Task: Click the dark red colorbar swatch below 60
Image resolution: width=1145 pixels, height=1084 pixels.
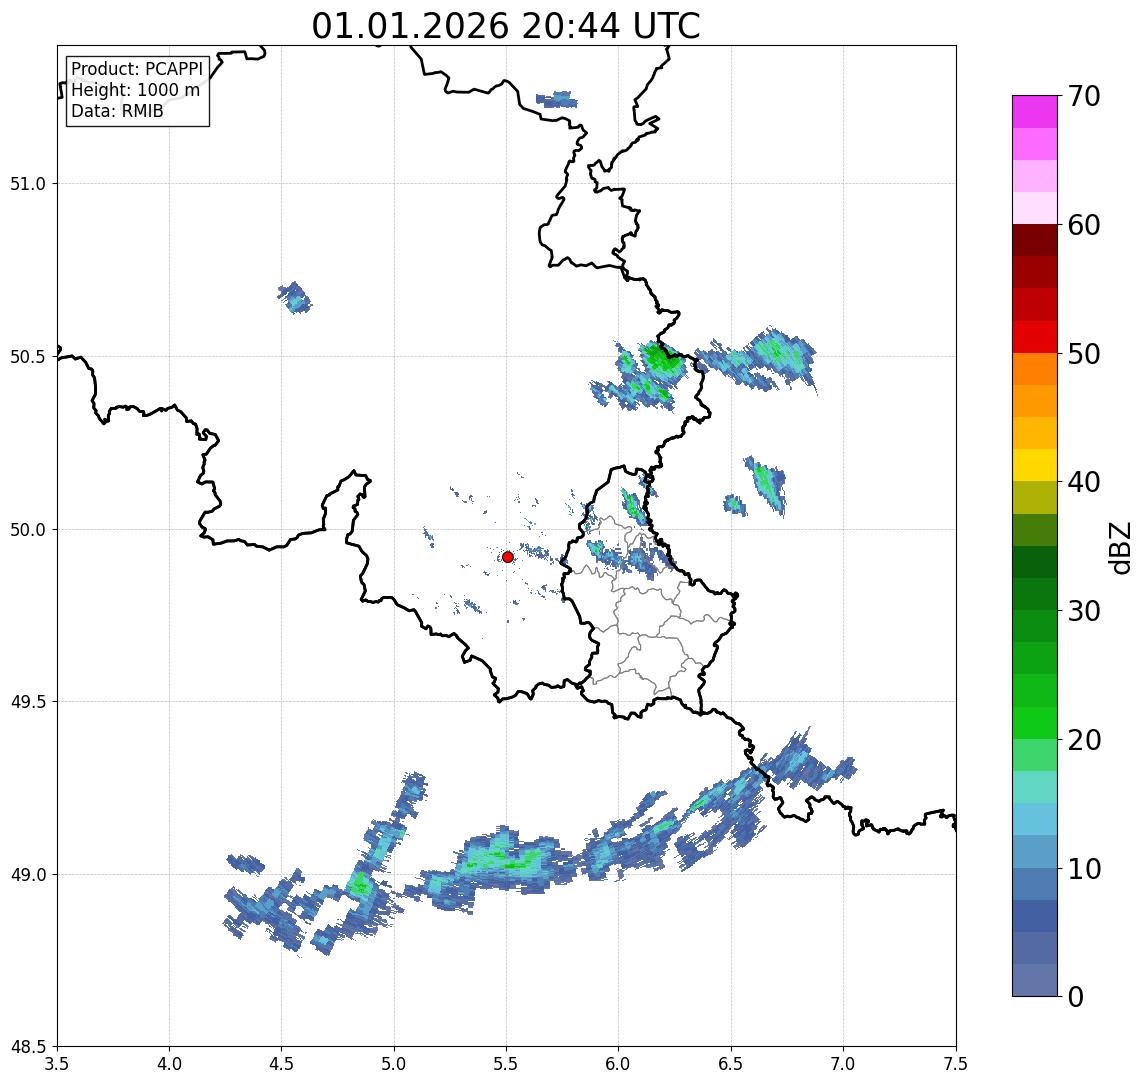Action: pos(1035,240)
